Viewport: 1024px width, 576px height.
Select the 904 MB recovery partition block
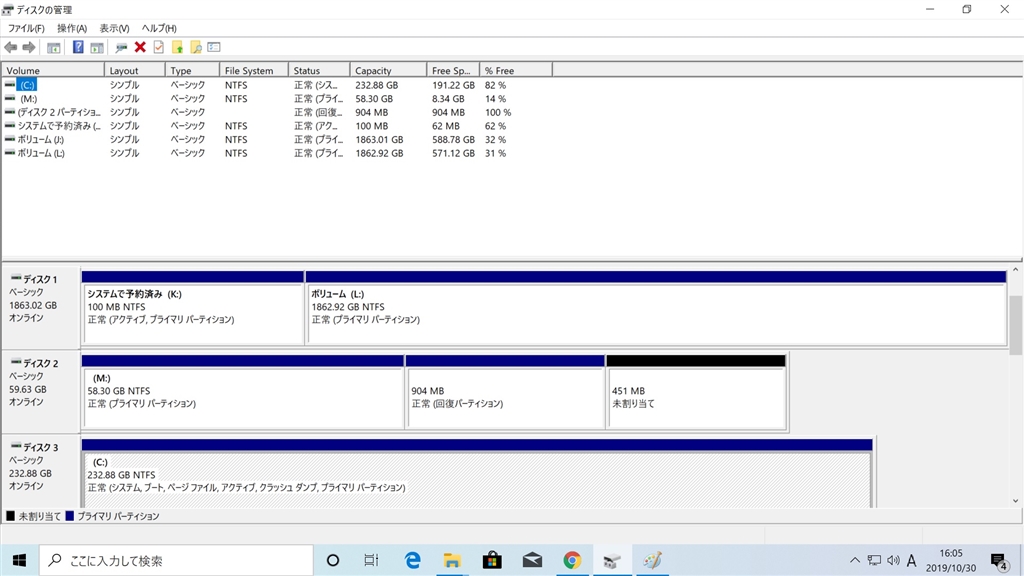[505, 392]
